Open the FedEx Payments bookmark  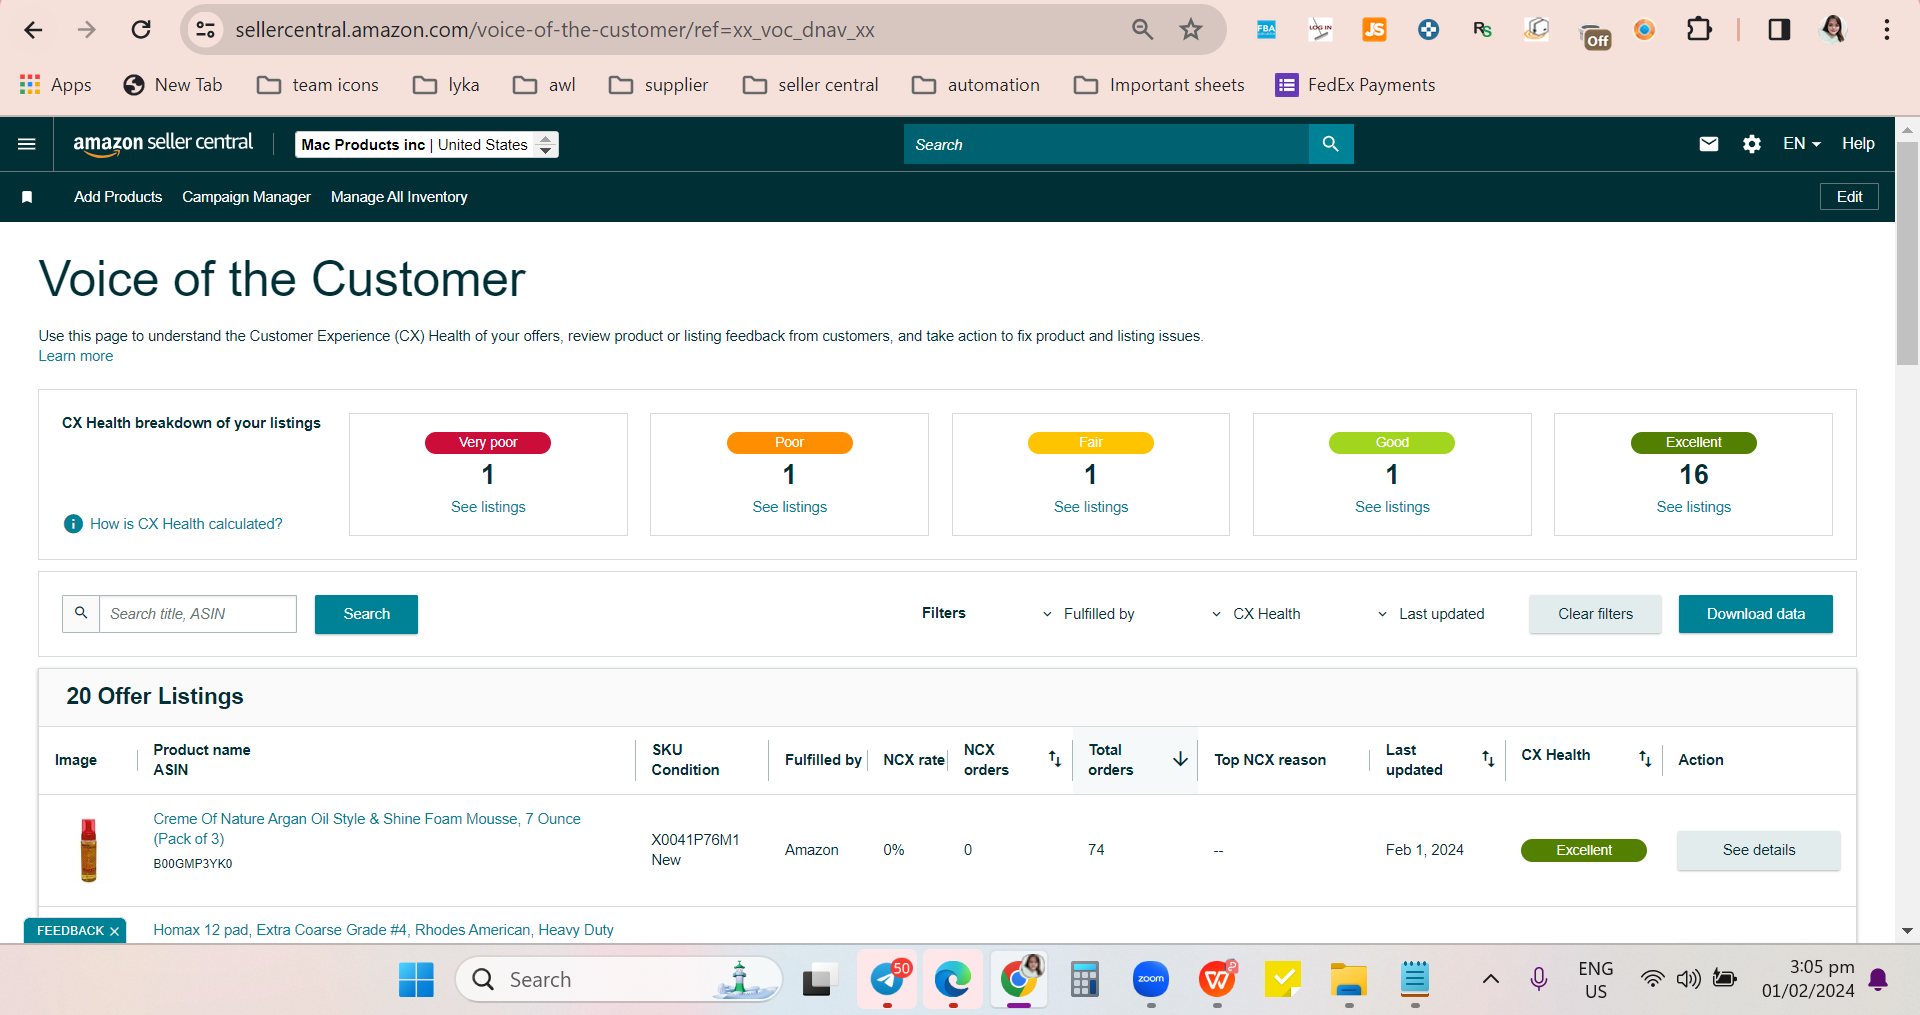1355,85
